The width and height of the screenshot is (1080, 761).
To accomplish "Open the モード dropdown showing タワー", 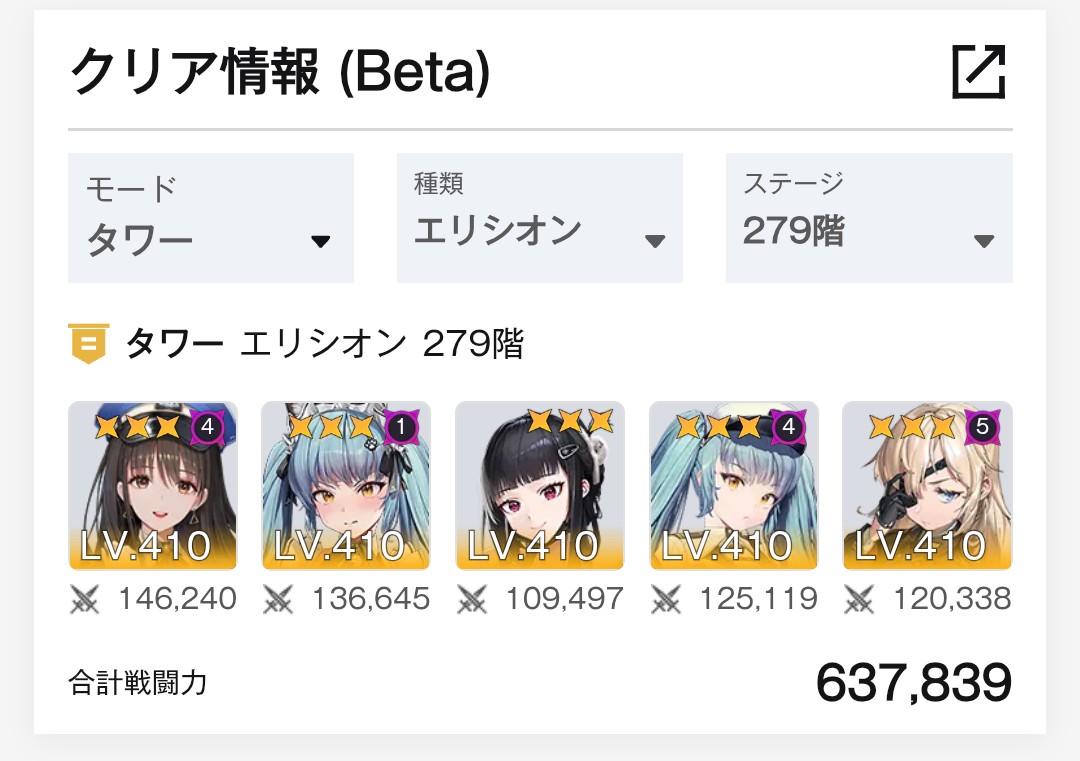I will pos(211,218).
